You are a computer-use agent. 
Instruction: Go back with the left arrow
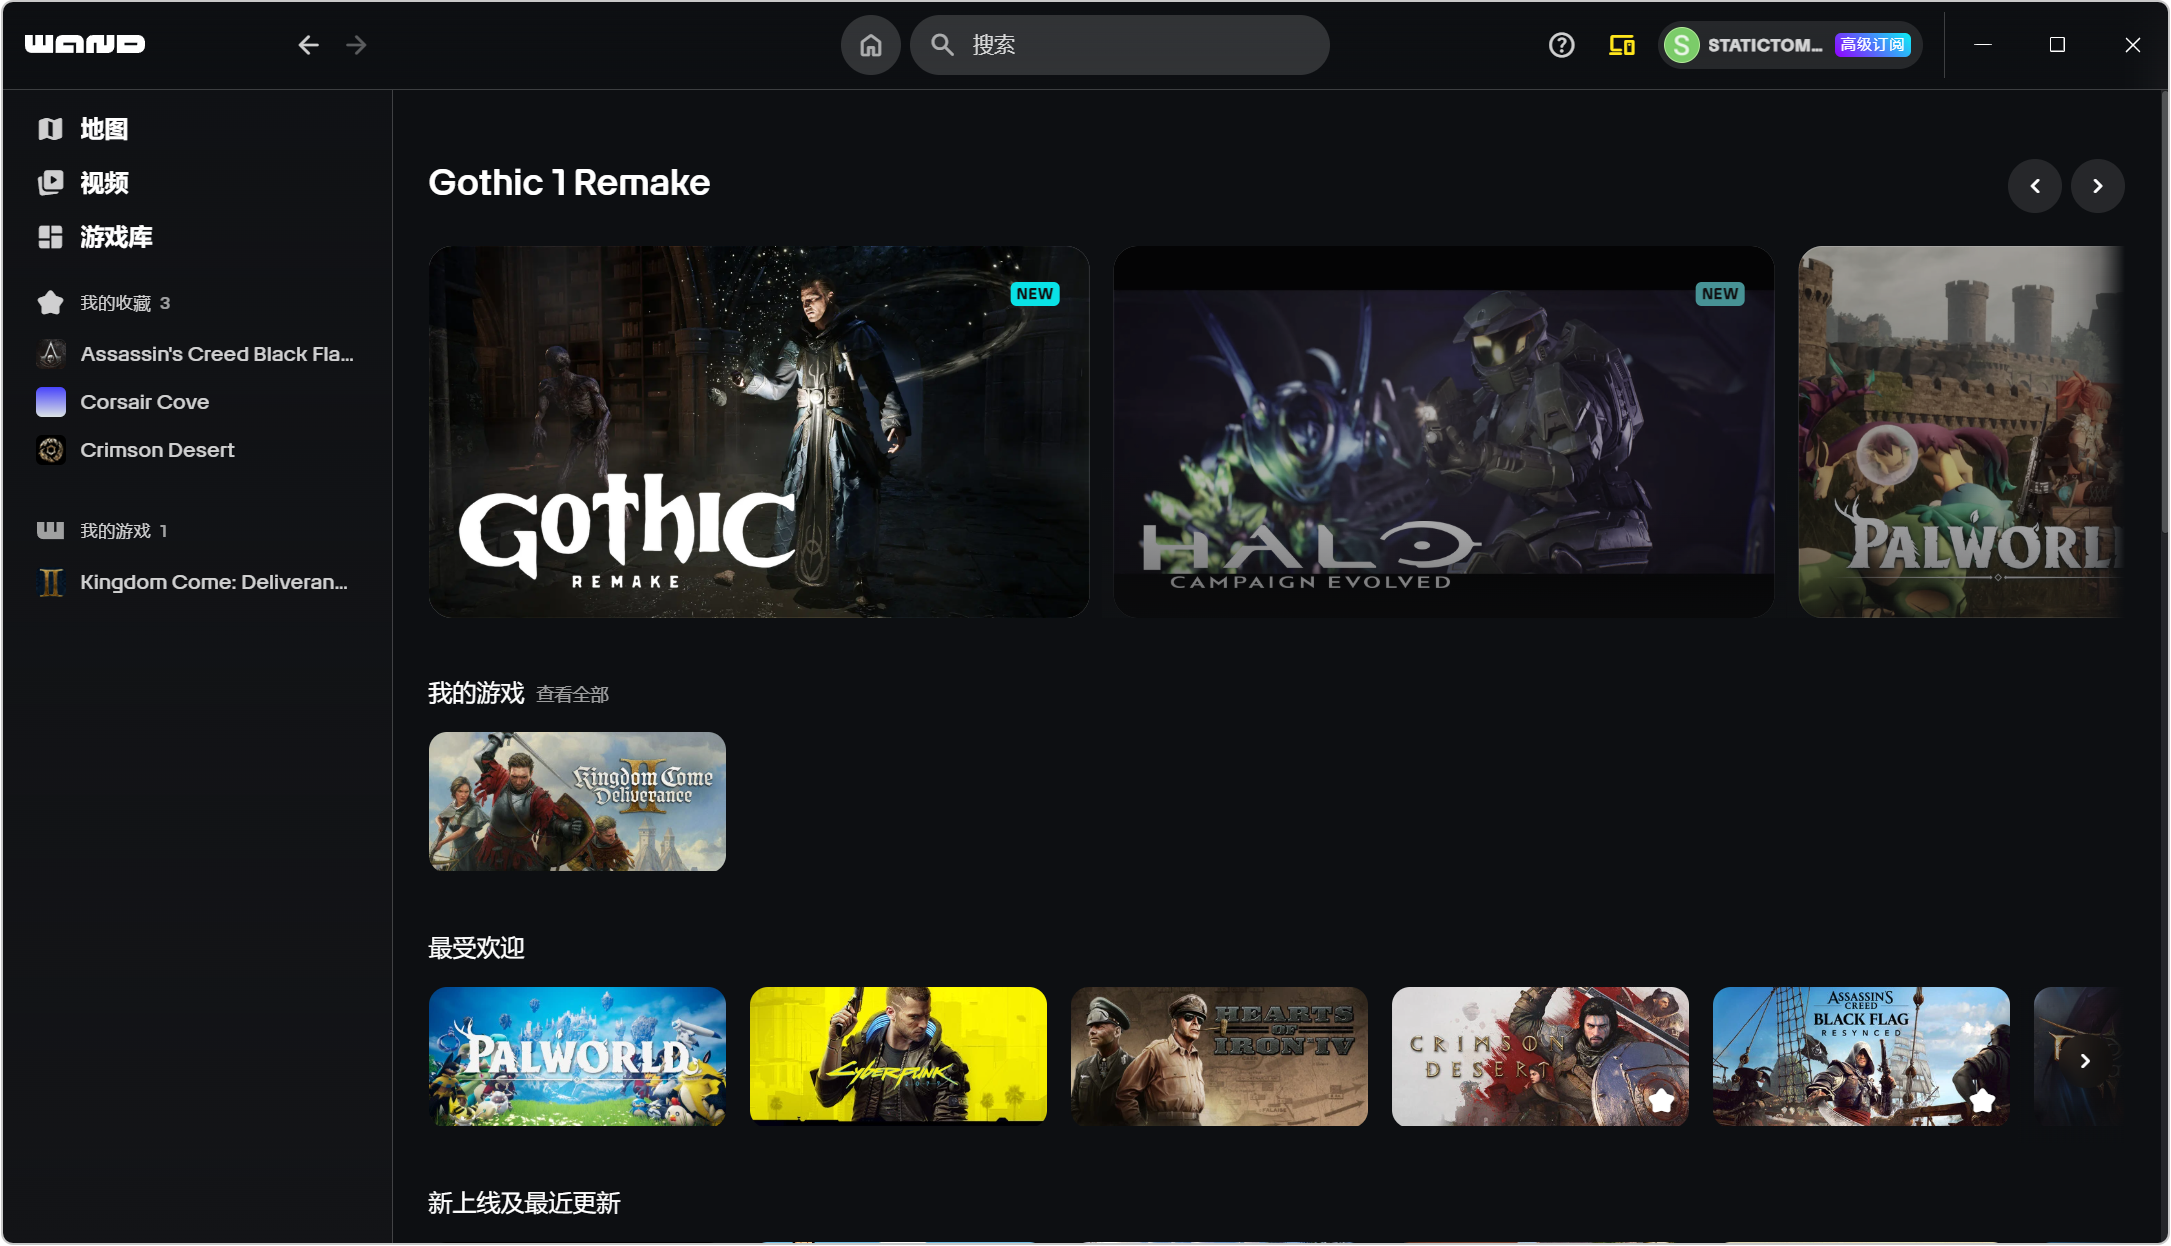coord(308,45)
